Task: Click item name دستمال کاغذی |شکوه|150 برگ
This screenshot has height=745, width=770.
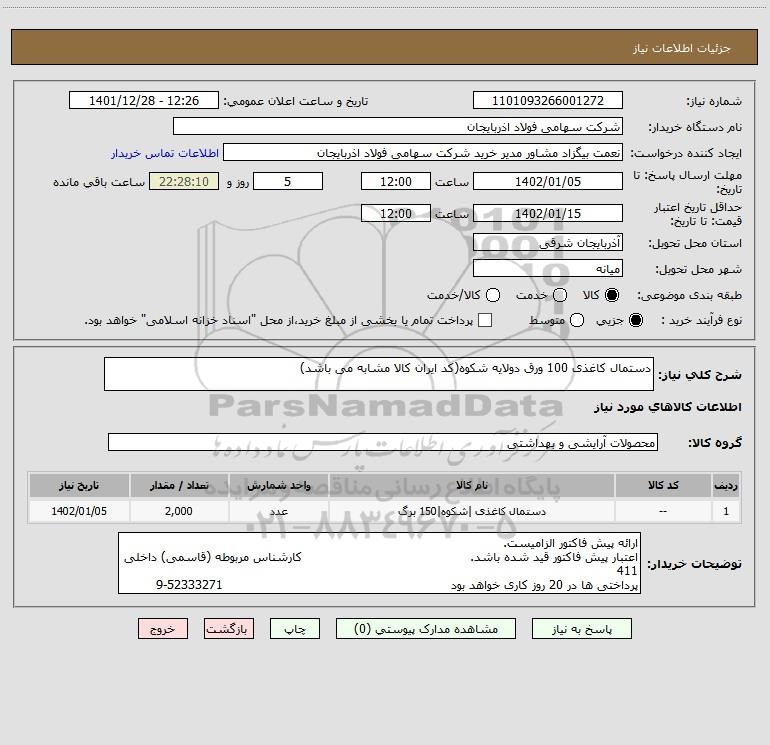Action: 471,511
